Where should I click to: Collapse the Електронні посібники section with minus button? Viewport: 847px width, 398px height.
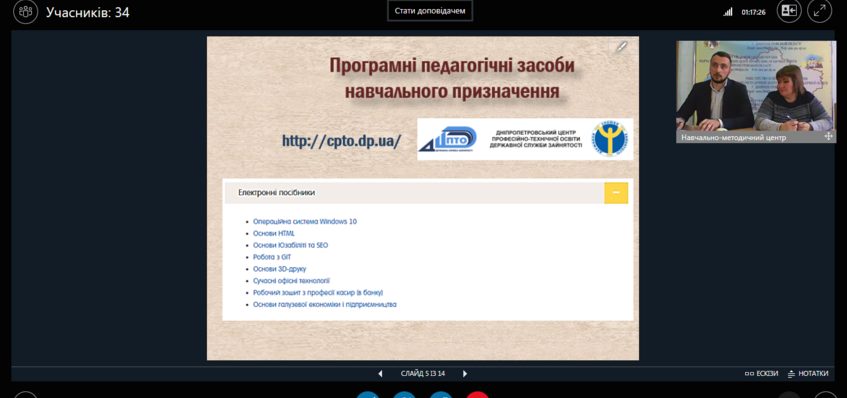[616, 193]
